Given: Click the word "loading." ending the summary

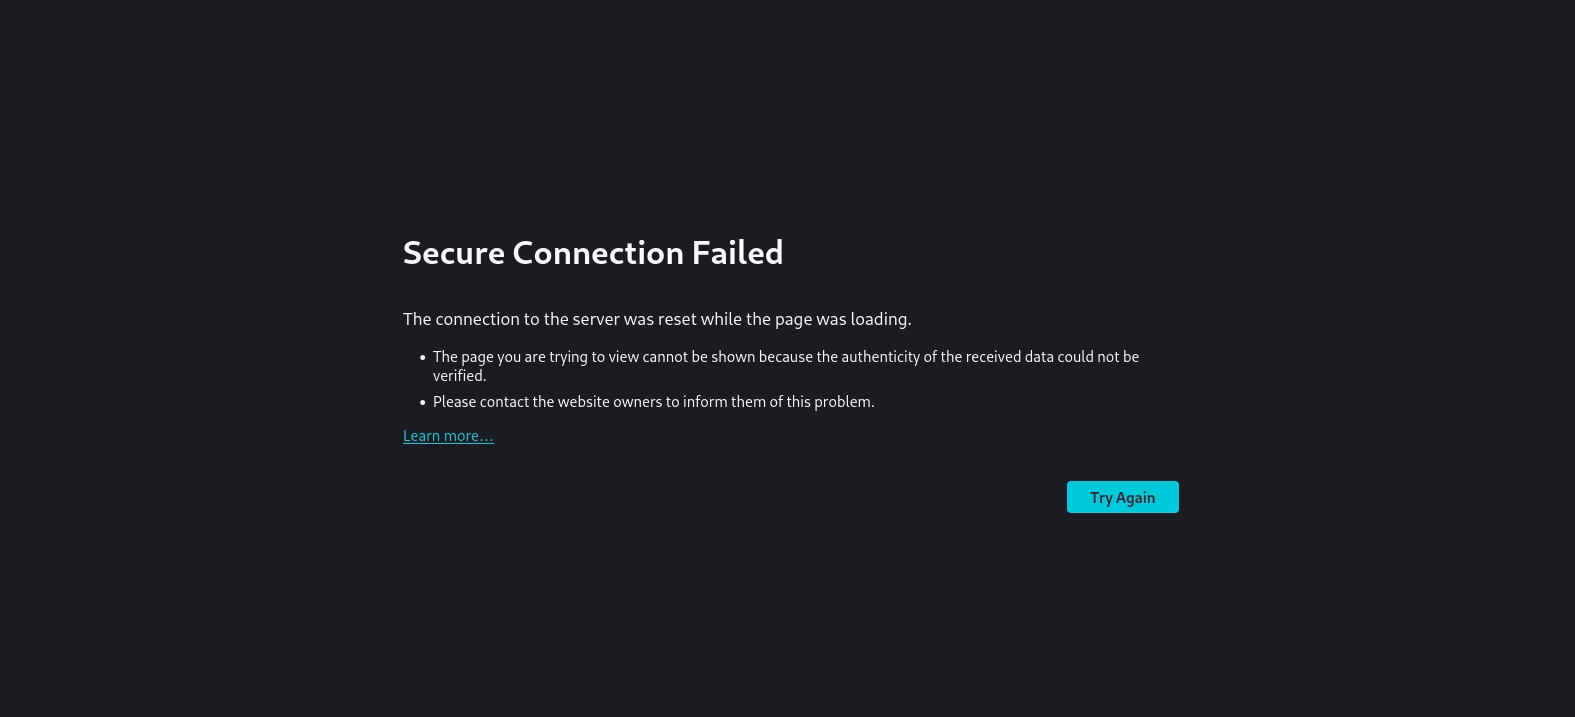Looking at the screenshot, I should [881, 319].
